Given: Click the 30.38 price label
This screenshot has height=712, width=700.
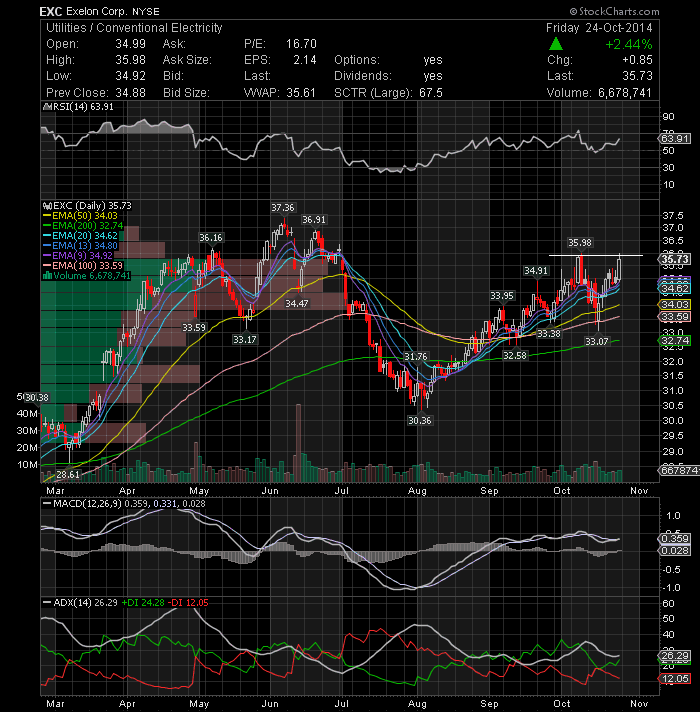Looking at the screenshot, I should 36,398.
